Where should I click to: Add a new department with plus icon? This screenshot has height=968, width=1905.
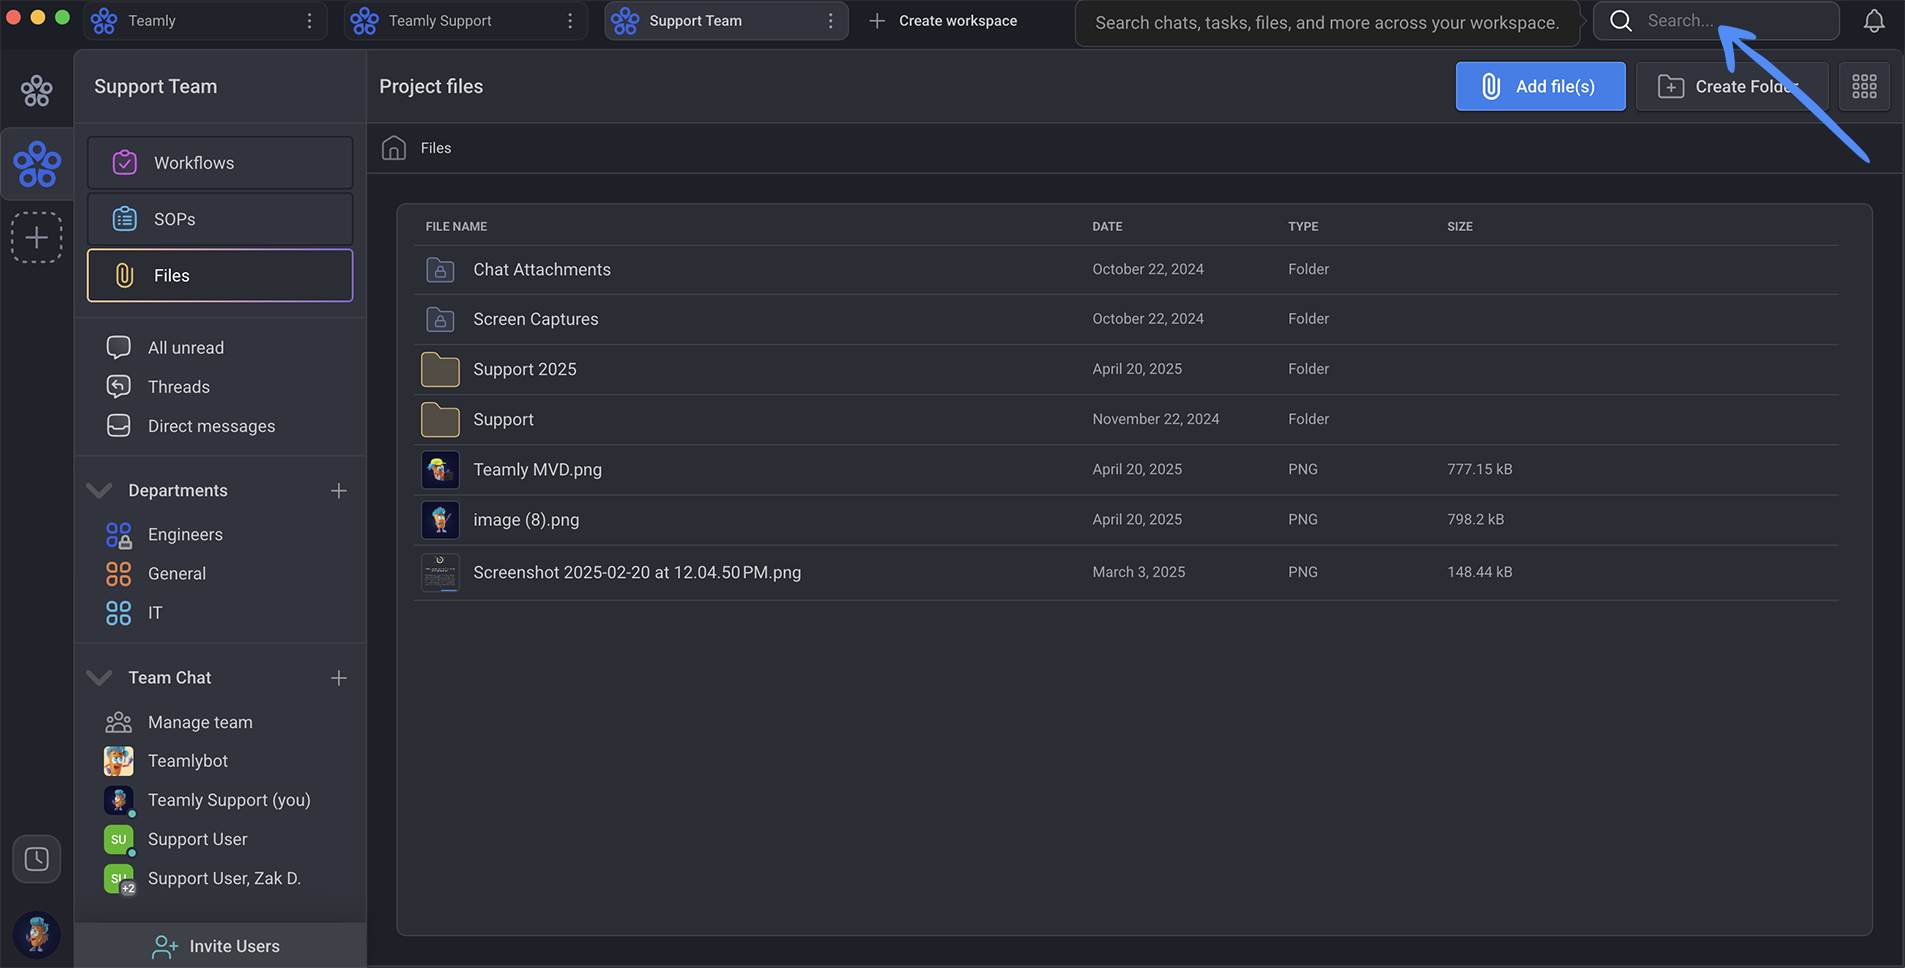pos(339,491)
